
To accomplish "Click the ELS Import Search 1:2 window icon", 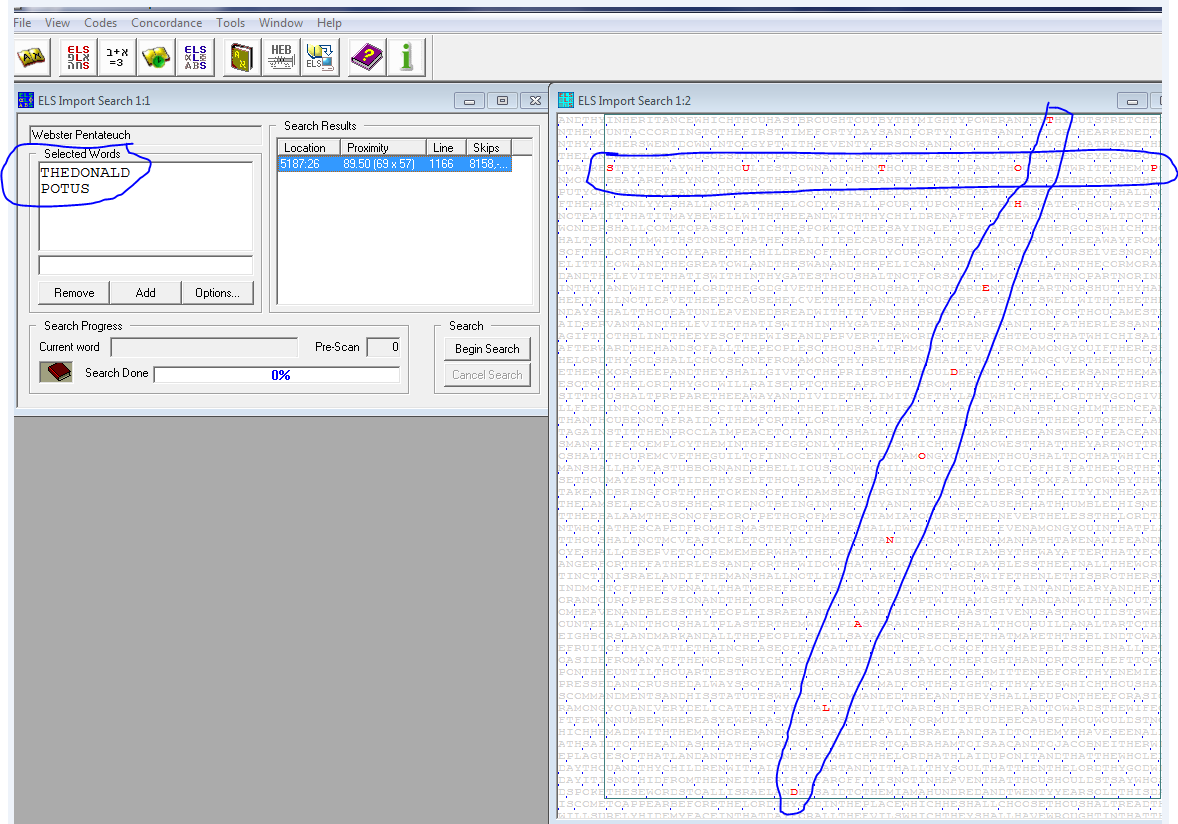I will point(566,101).
